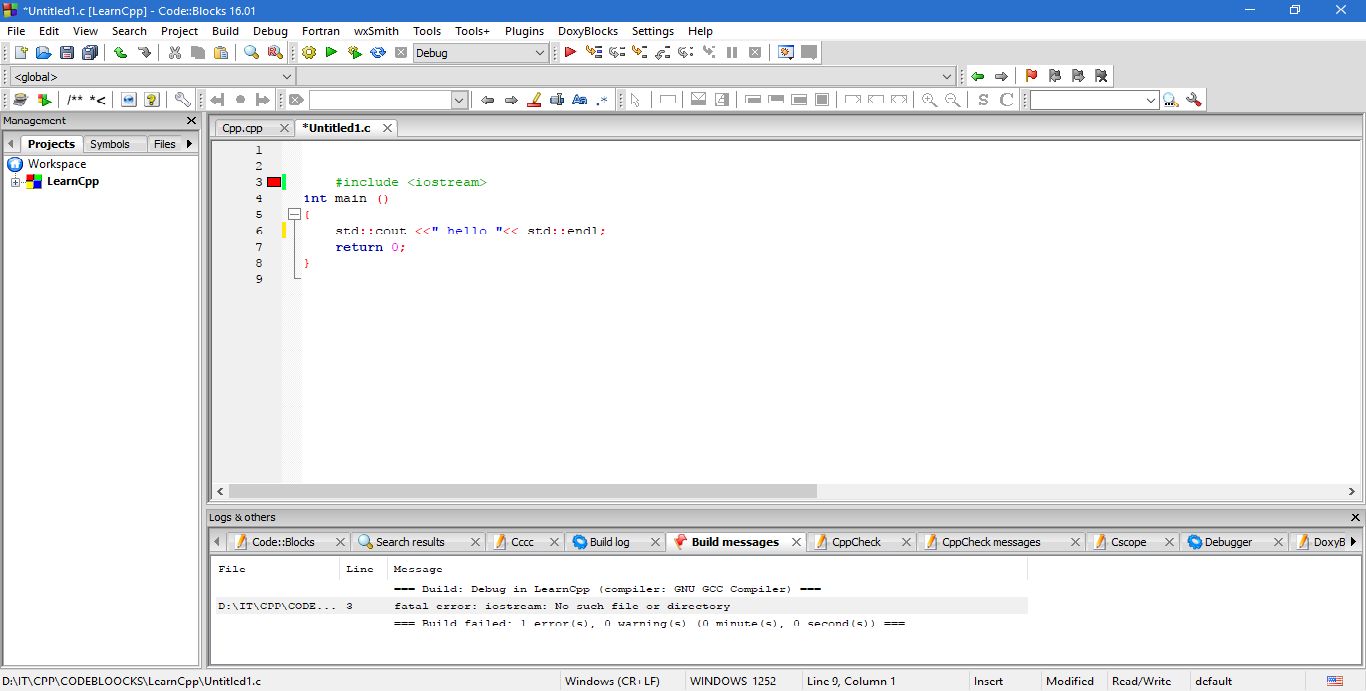Screen dimensions: 1366x691
Task: Close the Build messages tab
Action: click(797, 542)
